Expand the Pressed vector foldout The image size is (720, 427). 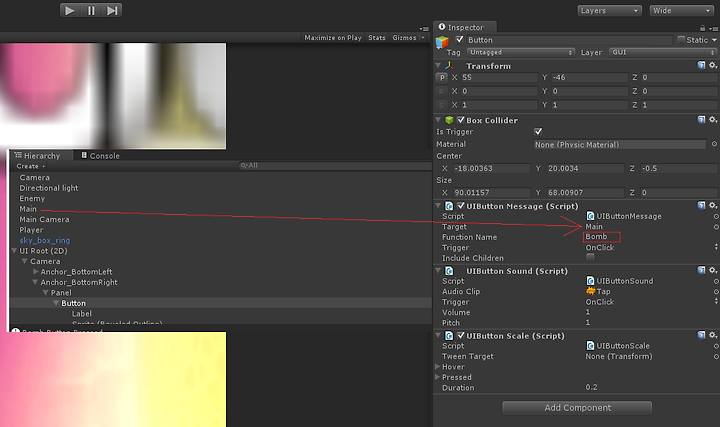pyautogui.click(x=438, y=377)
